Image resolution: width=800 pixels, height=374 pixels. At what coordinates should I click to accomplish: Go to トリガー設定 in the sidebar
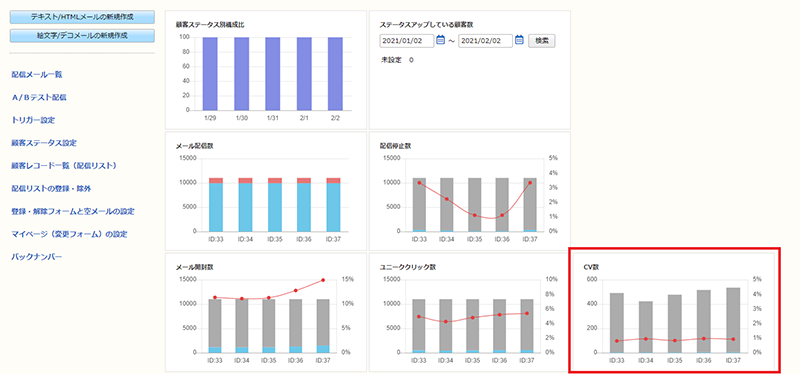pos(33,120)
